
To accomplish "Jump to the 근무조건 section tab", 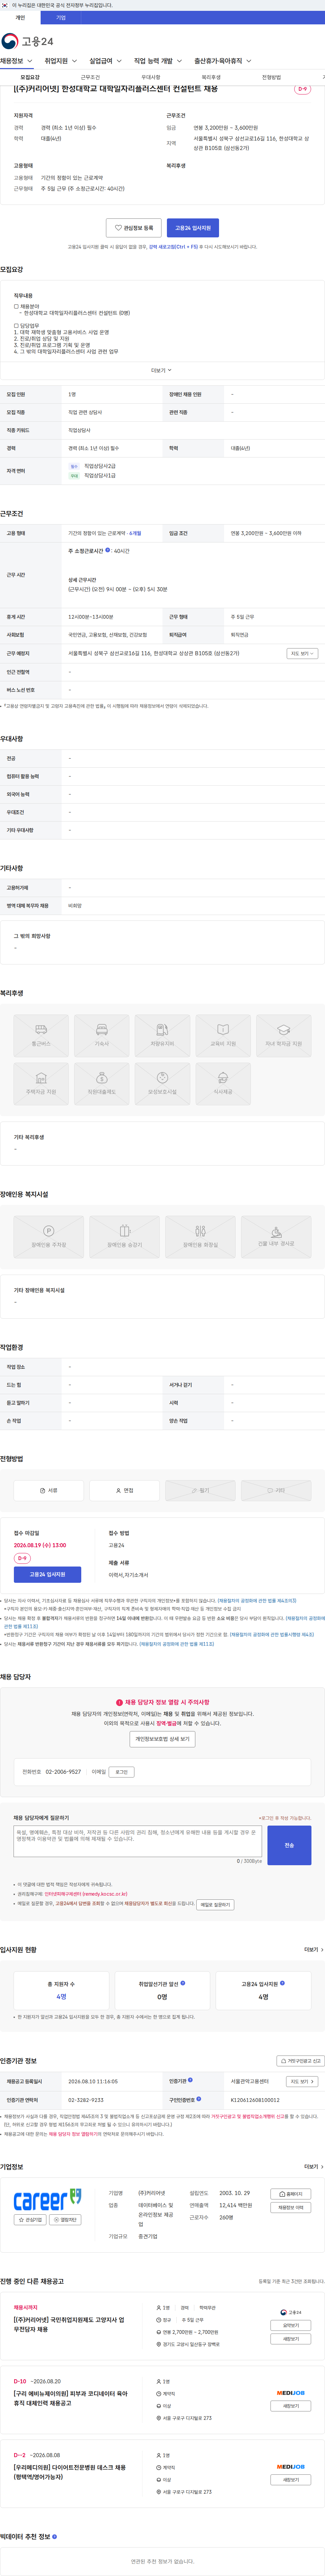I will pos(90,77).
